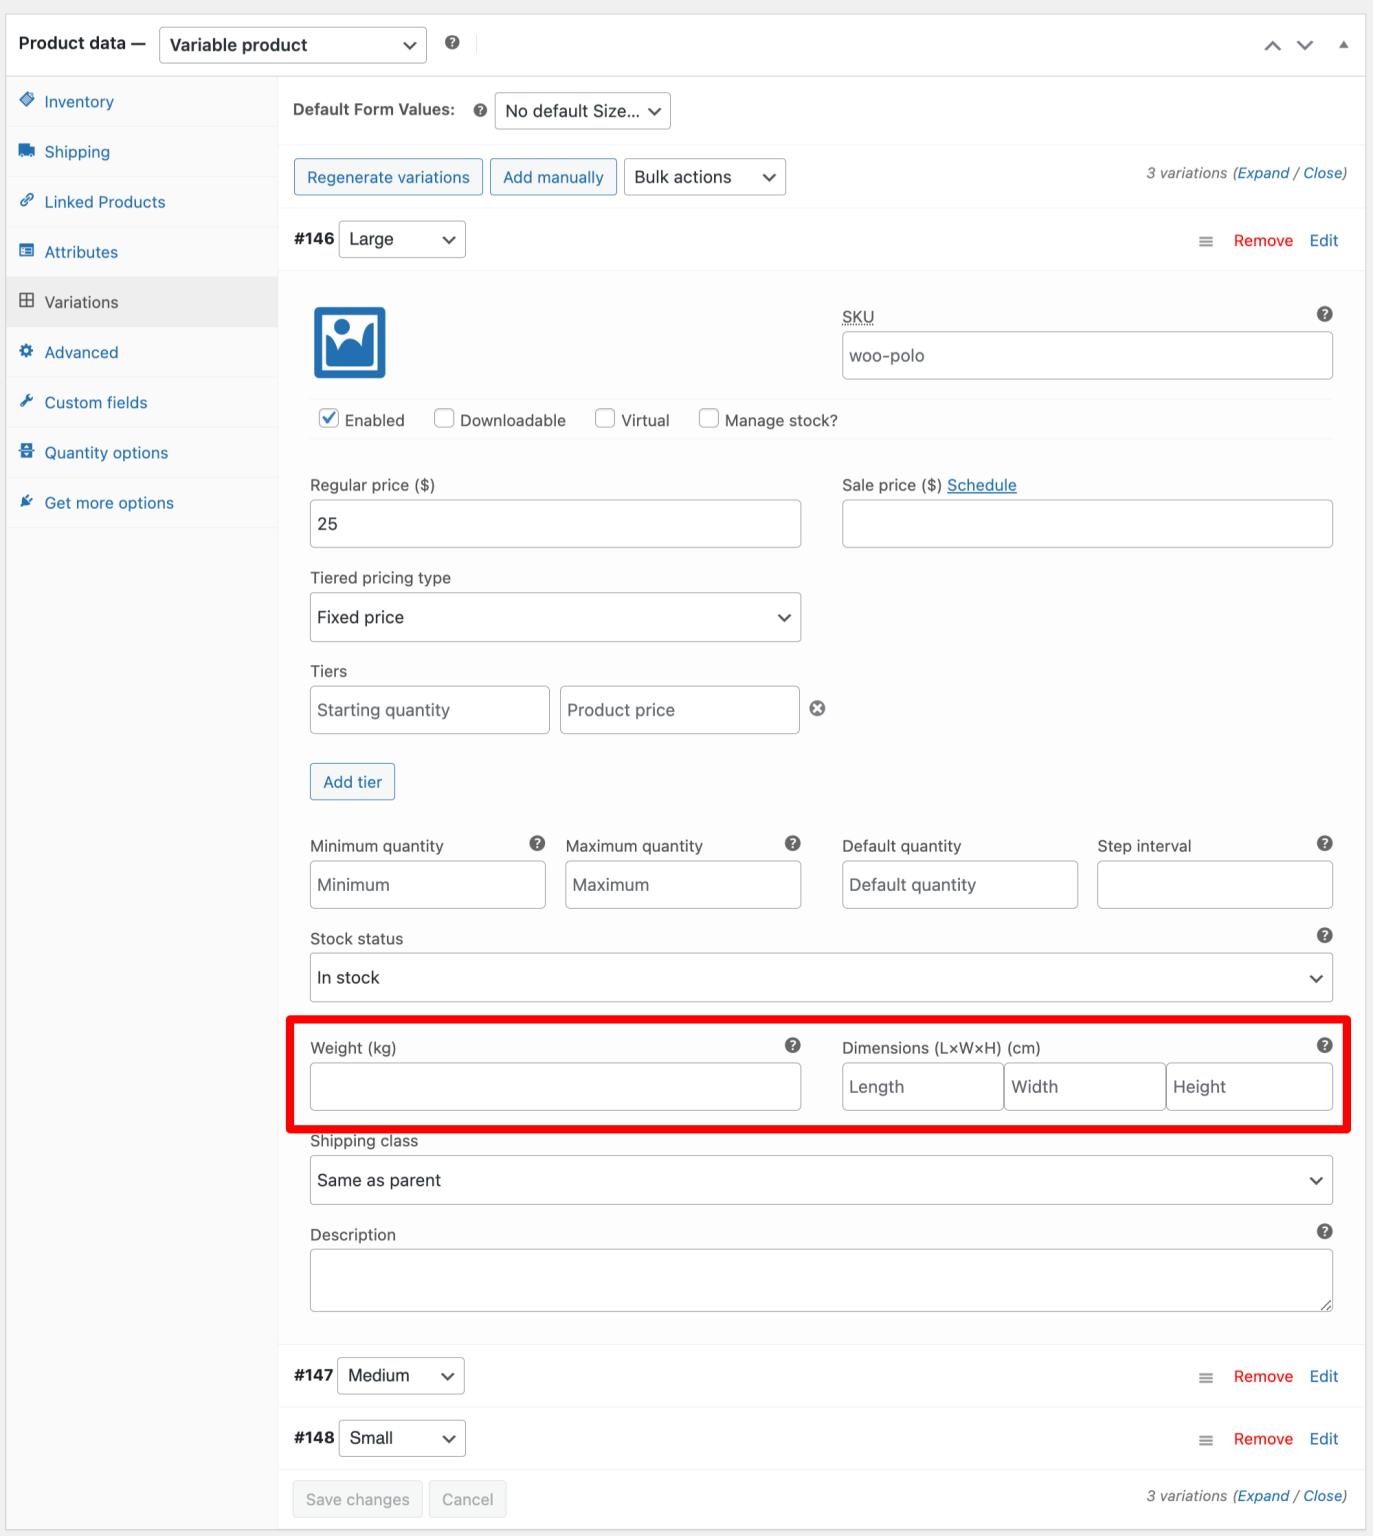Click inside the Regular price field
The width and height of the screenshot is (1373, 1536).
coord(554,523)
